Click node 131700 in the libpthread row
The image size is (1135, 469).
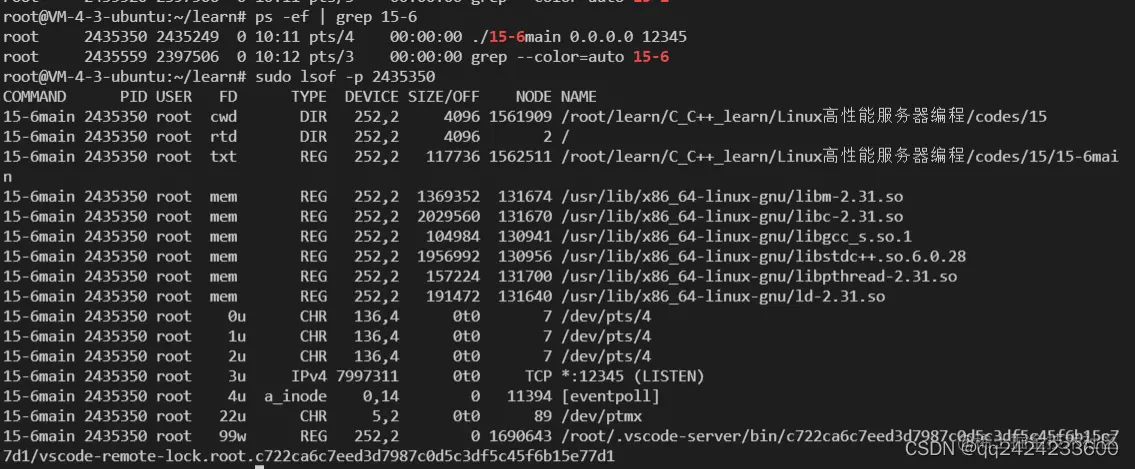525,276
